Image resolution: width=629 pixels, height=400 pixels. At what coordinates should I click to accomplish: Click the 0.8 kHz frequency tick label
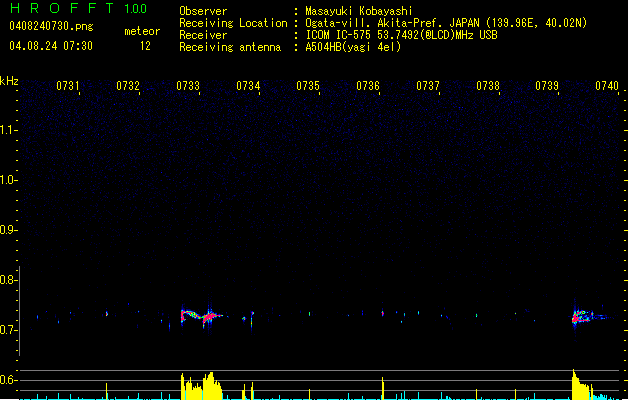pos(7,280)
